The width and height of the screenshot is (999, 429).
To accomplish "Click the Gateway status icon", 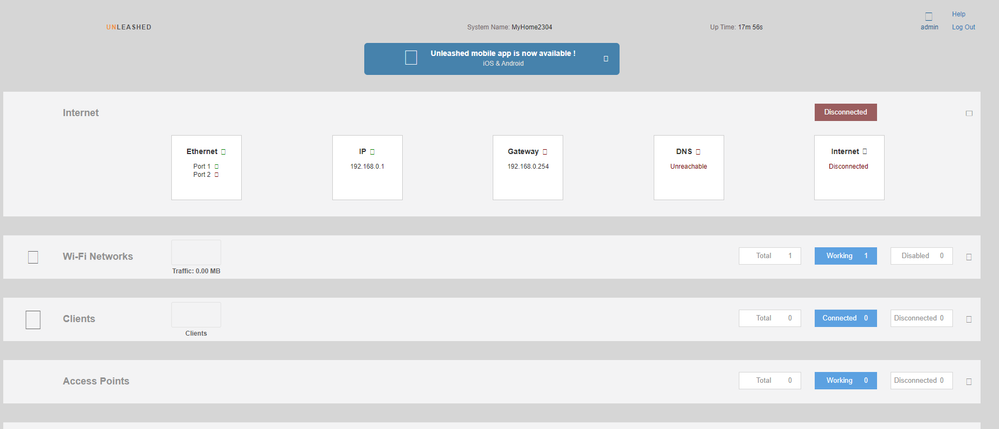I will 545,151.
